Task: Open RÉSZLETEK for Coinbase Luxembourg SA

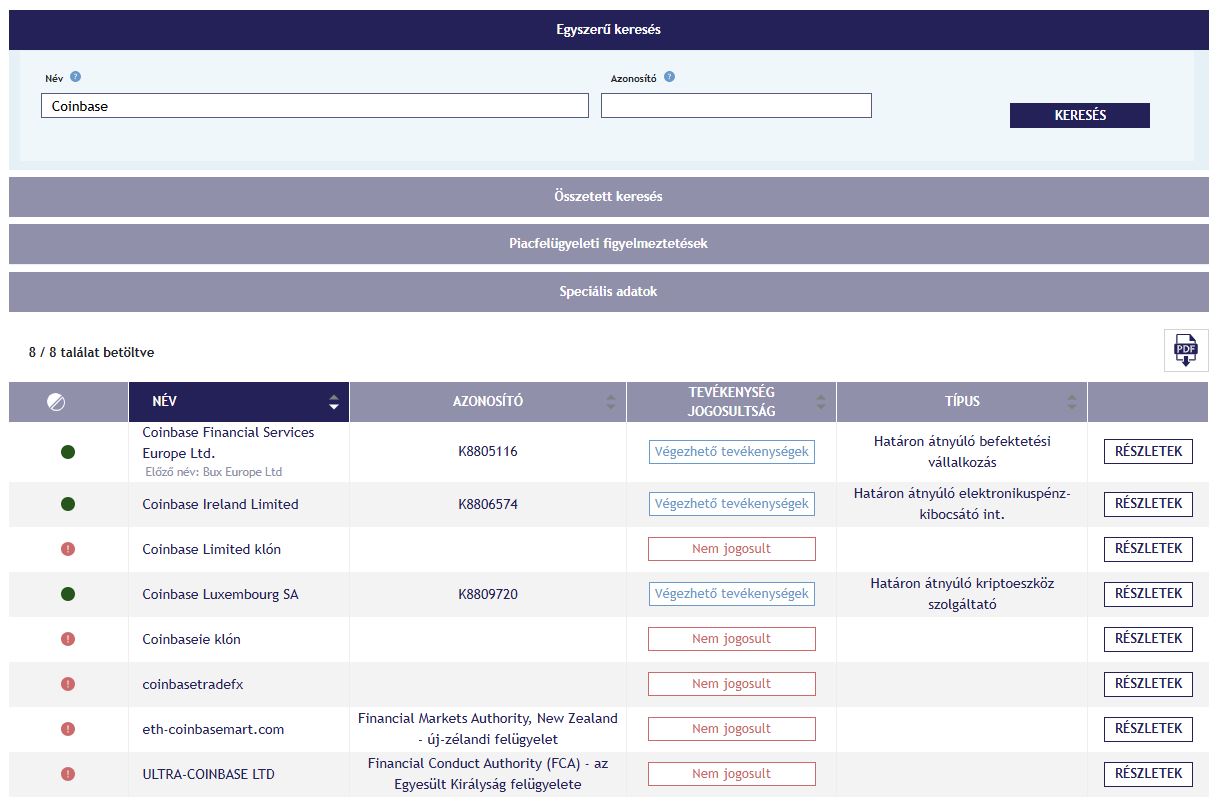Action: [x=1148, y=594]
